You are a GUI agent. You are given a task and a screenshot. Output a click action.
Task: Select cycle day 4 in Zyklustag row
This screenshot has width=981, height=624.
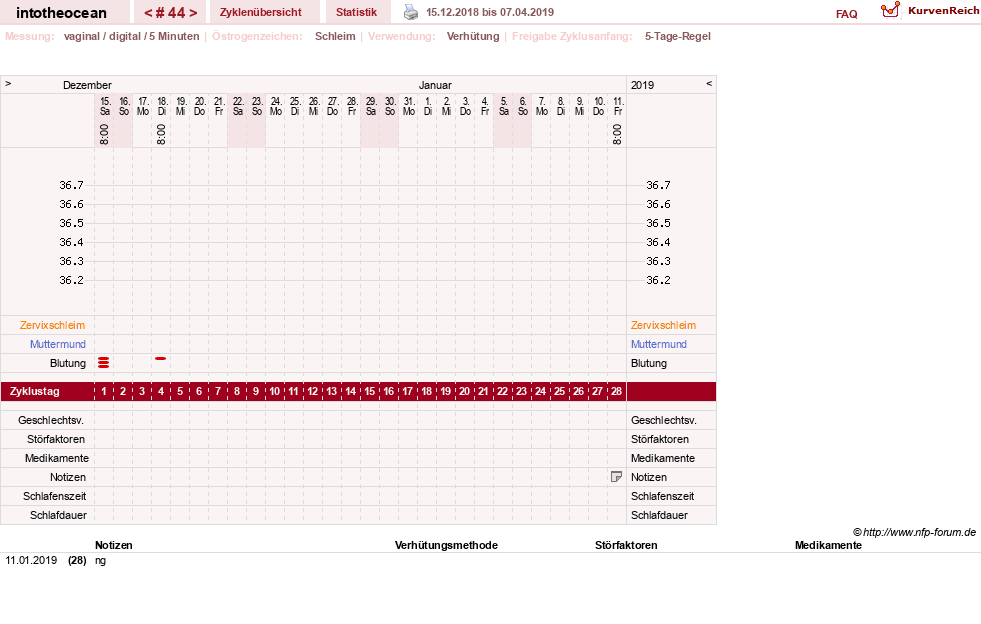click(161, 391)
